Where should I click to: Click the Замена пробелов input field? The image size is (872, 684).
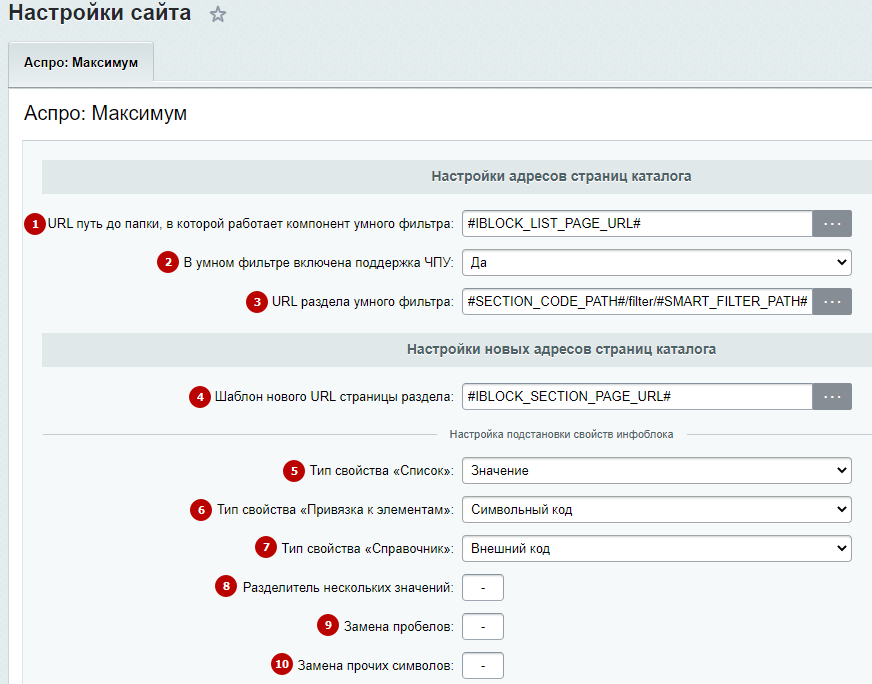click(483, 627)
